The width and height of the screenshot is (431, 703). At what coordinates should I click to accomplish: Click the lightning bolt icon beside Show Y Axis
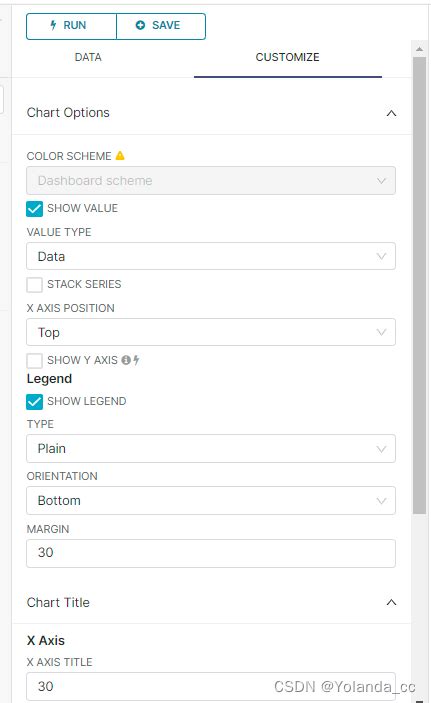(136, 360)
